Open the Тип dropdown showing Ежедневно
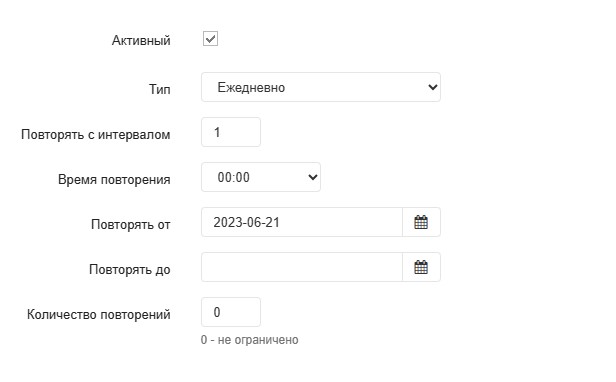 click(x=321, y=87)
